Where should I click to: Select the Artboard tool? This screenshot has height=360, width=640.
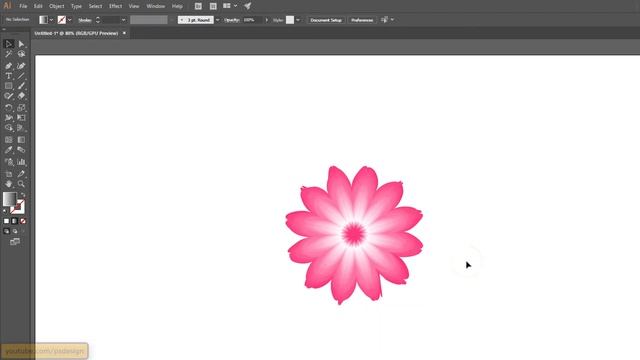tap(9, 174)
